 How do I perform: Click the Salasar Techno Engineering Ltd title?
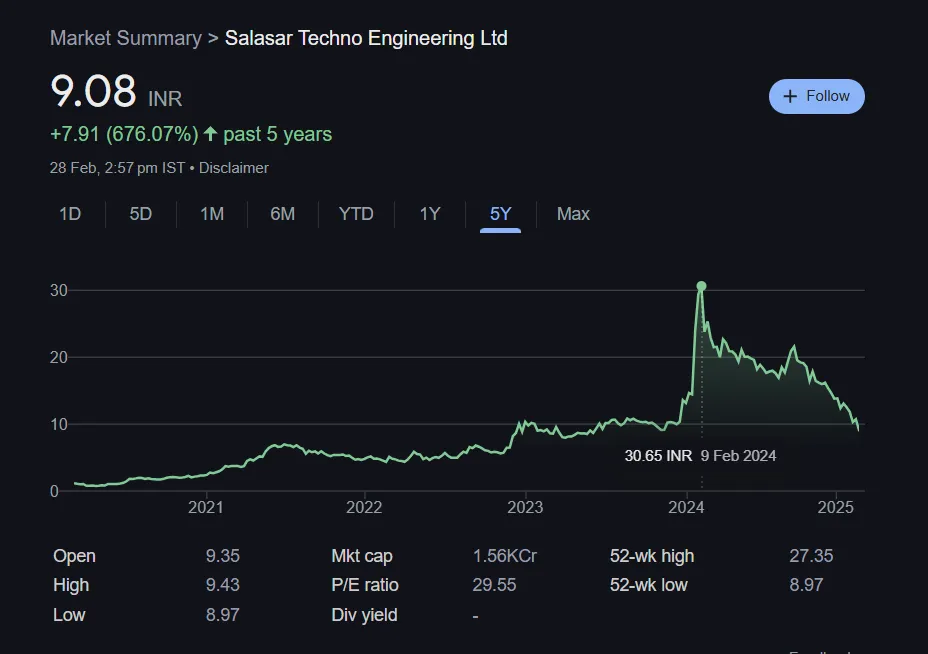366,38
